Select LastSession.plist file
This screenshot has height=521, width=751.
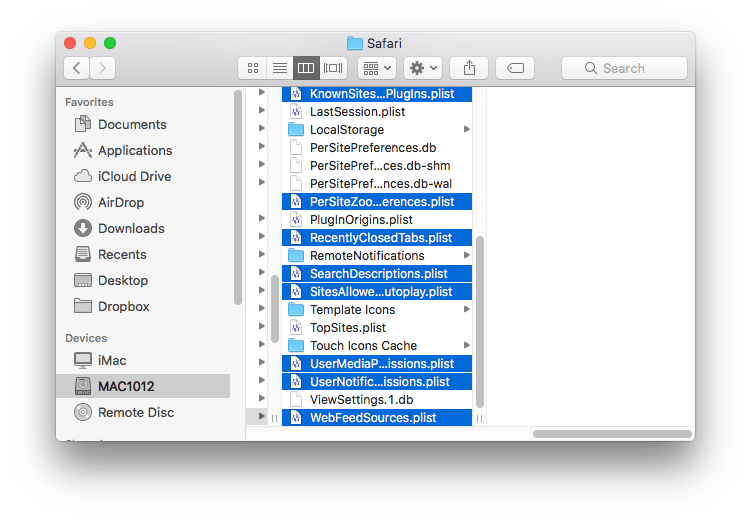377,112
